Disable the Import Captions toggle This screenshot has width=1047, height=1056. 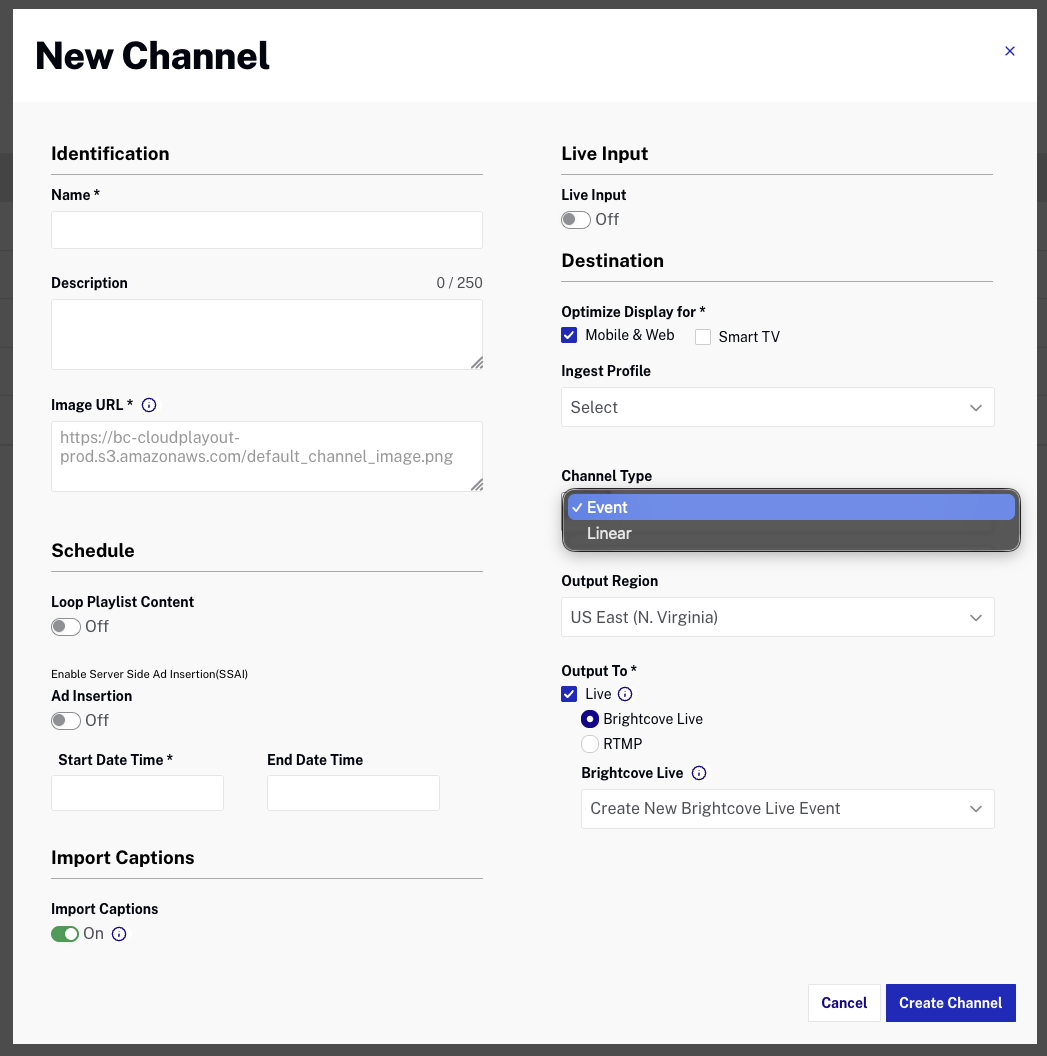(x=65, y=934)
